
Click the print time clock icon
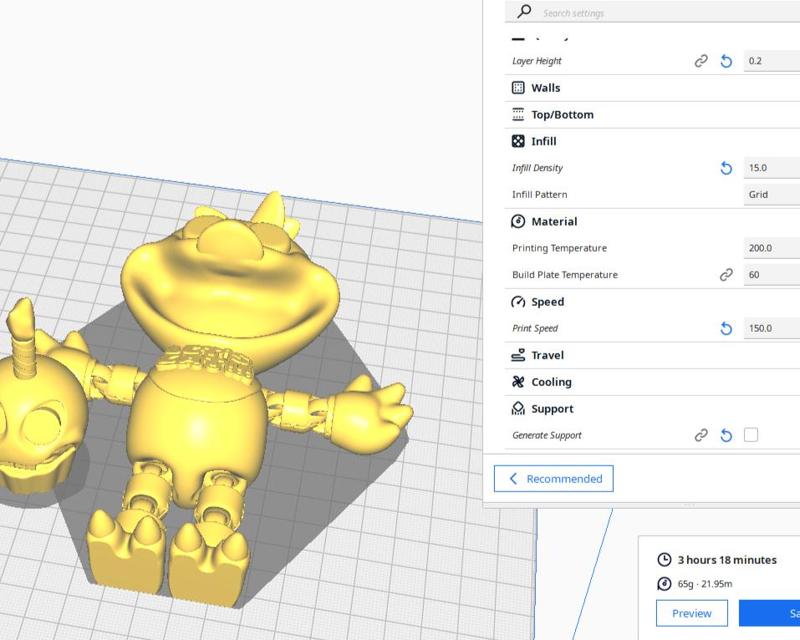[x=664, y=560]
